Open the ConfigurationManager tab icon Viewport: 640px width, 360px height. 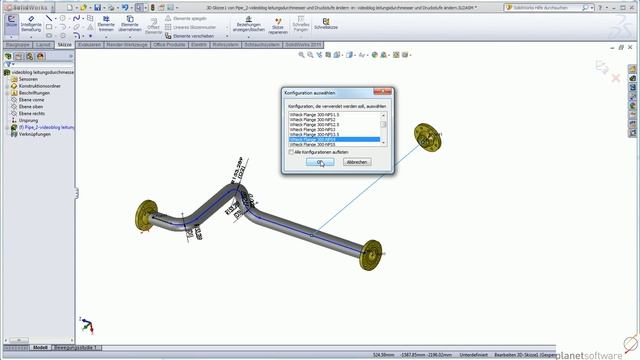29,56
